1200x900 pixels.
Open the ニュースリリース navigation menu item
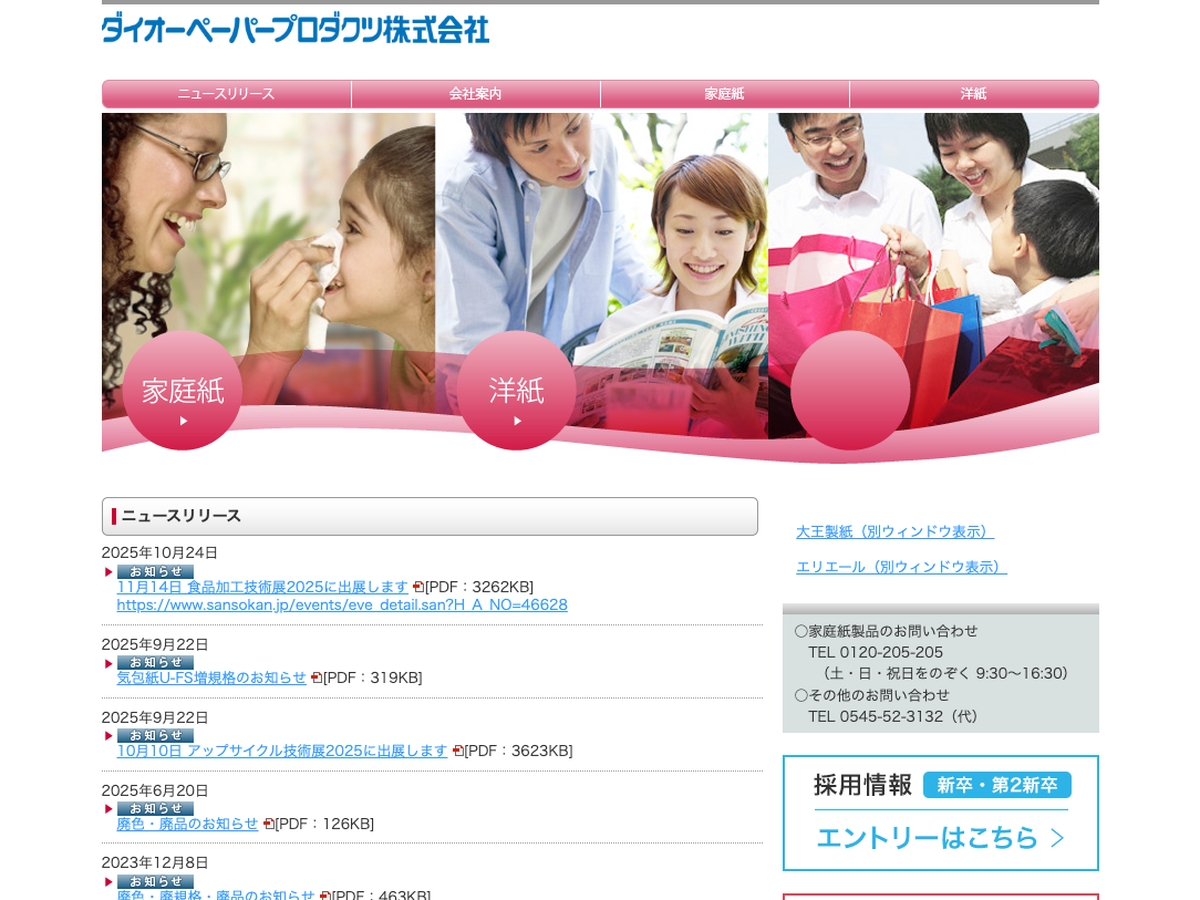pyautogui.click(x=226, y=94)
